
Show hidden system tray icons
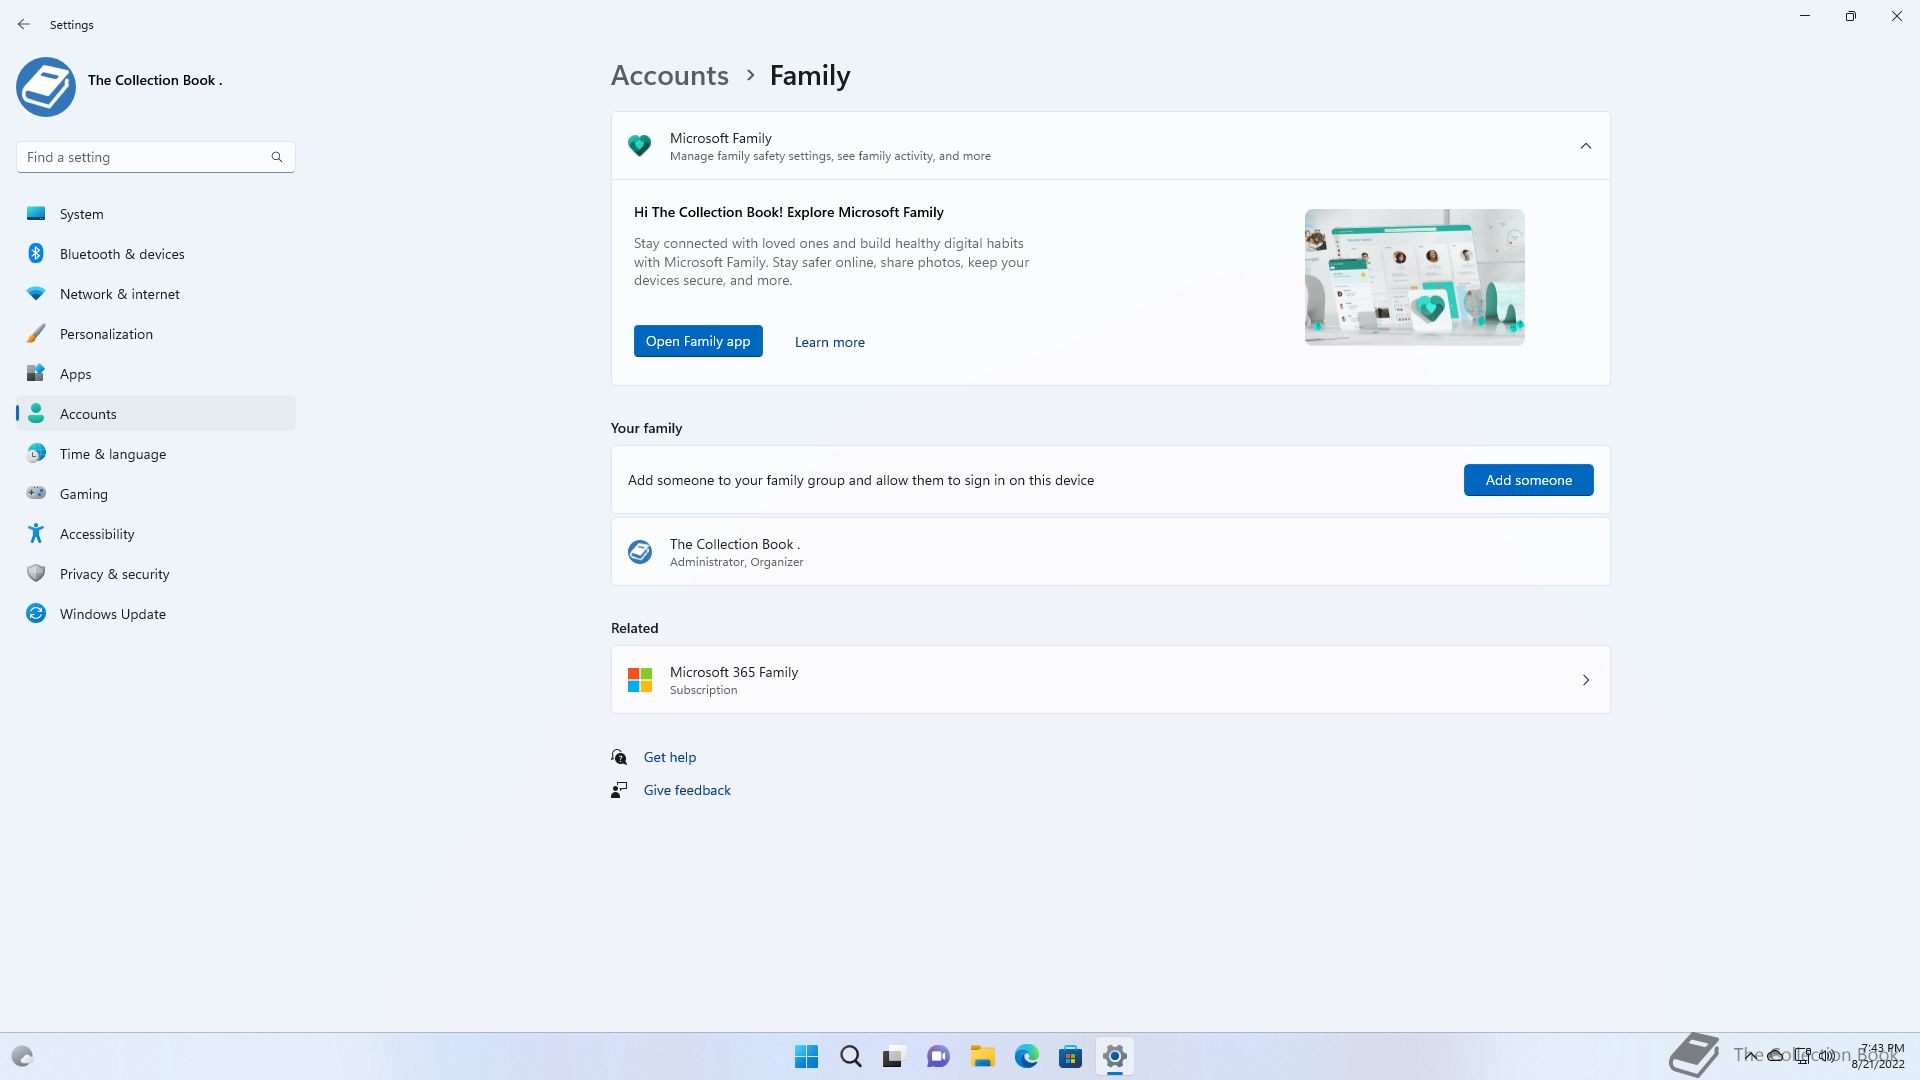[x=1750, y=1055]
